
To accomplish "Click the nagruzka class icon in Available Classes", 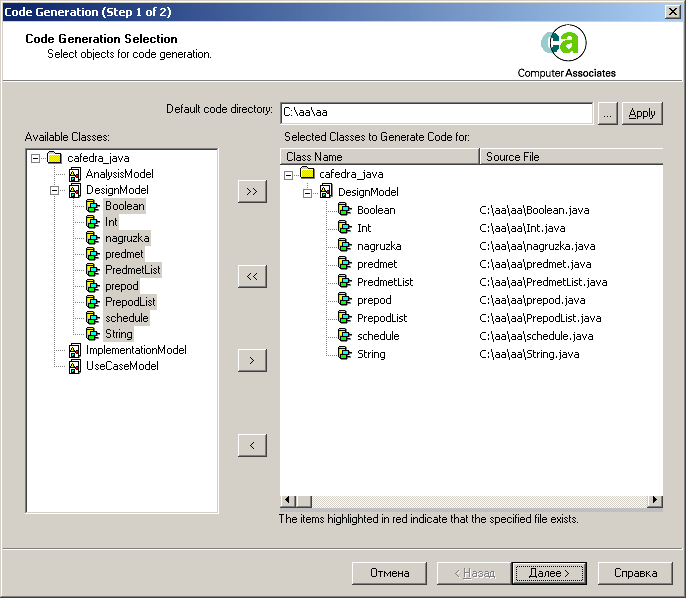I will tap(92, 238).
